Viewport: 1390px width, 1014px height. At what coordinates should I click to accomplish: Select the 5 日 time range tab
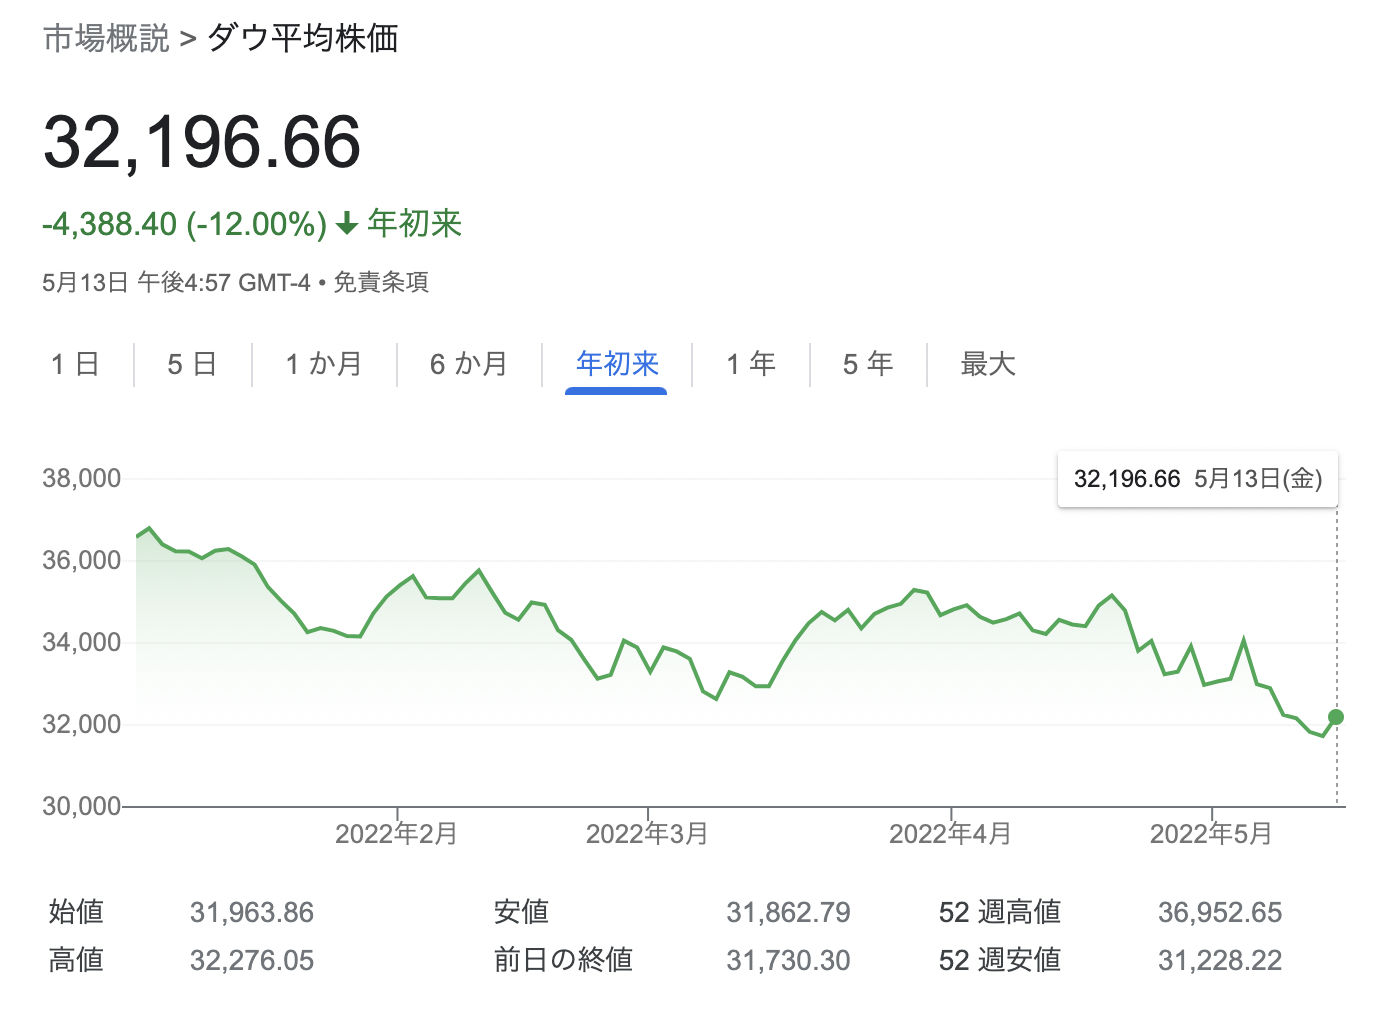point(192,364)
